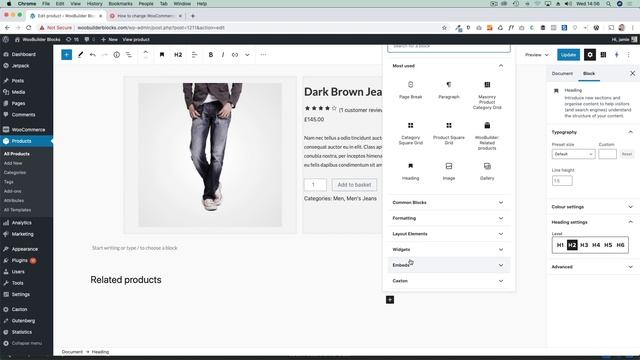Collapse the Typography panel

pos(593,132)
